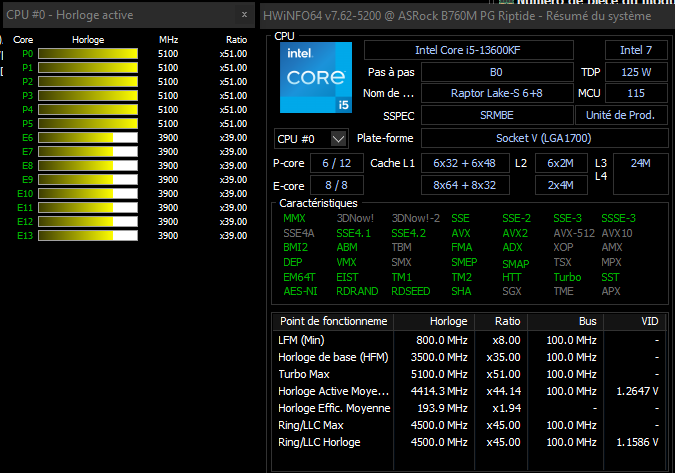Screen dimensions: 675x473
Task: Select the Ring/LLC Horloge row
Action: [x=469, y=442]
